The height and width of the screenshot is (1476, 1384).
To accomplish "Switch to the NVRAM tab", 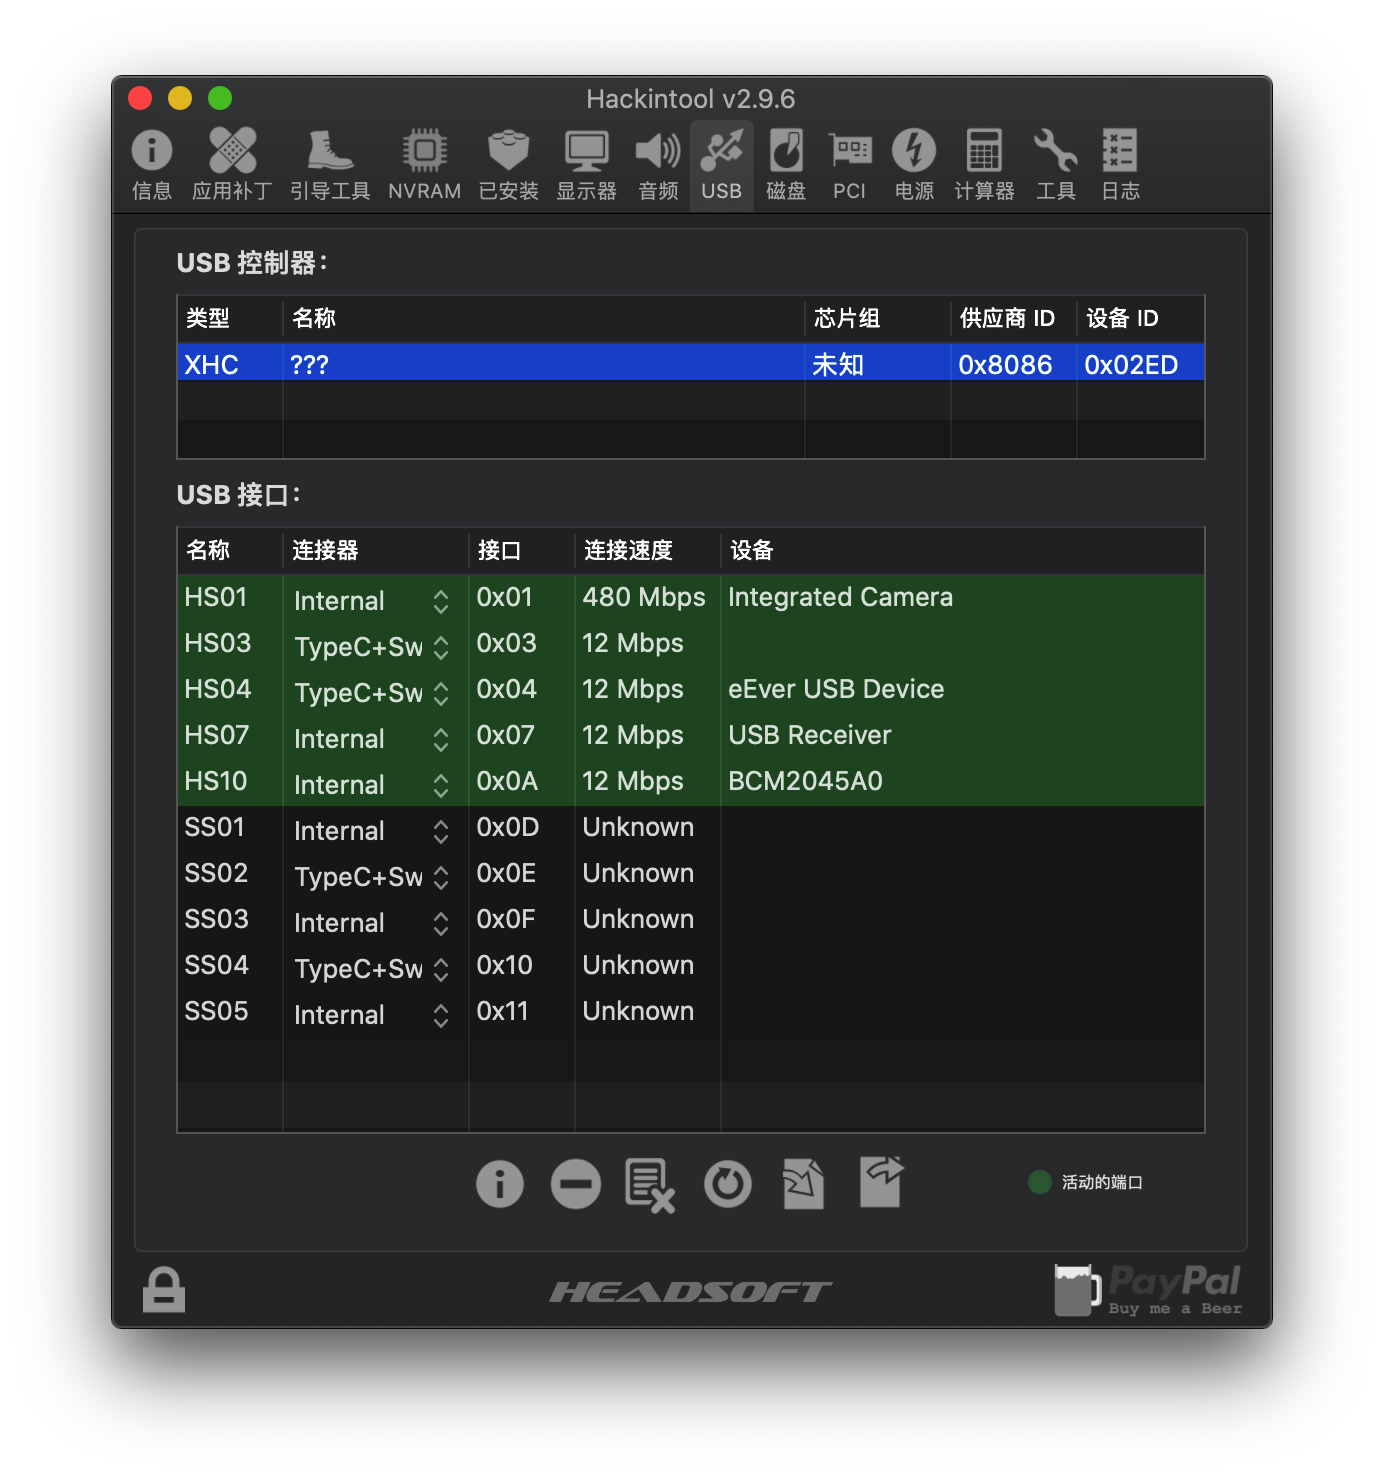I will coord(425,165).
